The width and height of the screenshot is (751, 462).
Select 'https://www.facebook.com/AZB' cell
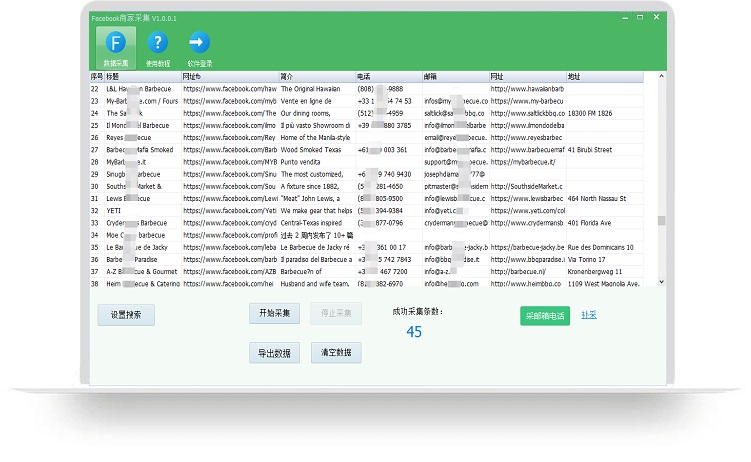(230, 272)
